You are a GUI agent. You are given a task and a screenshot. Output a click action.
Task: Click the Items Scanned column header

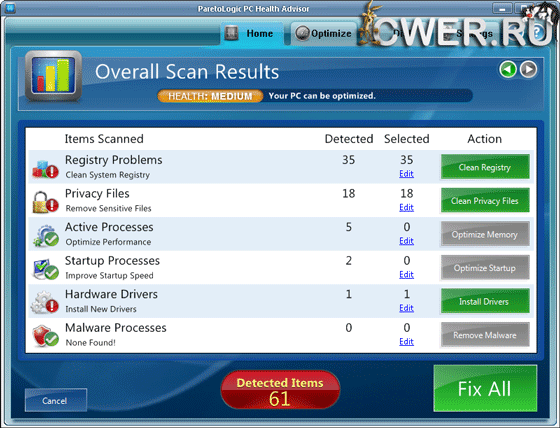104,139
